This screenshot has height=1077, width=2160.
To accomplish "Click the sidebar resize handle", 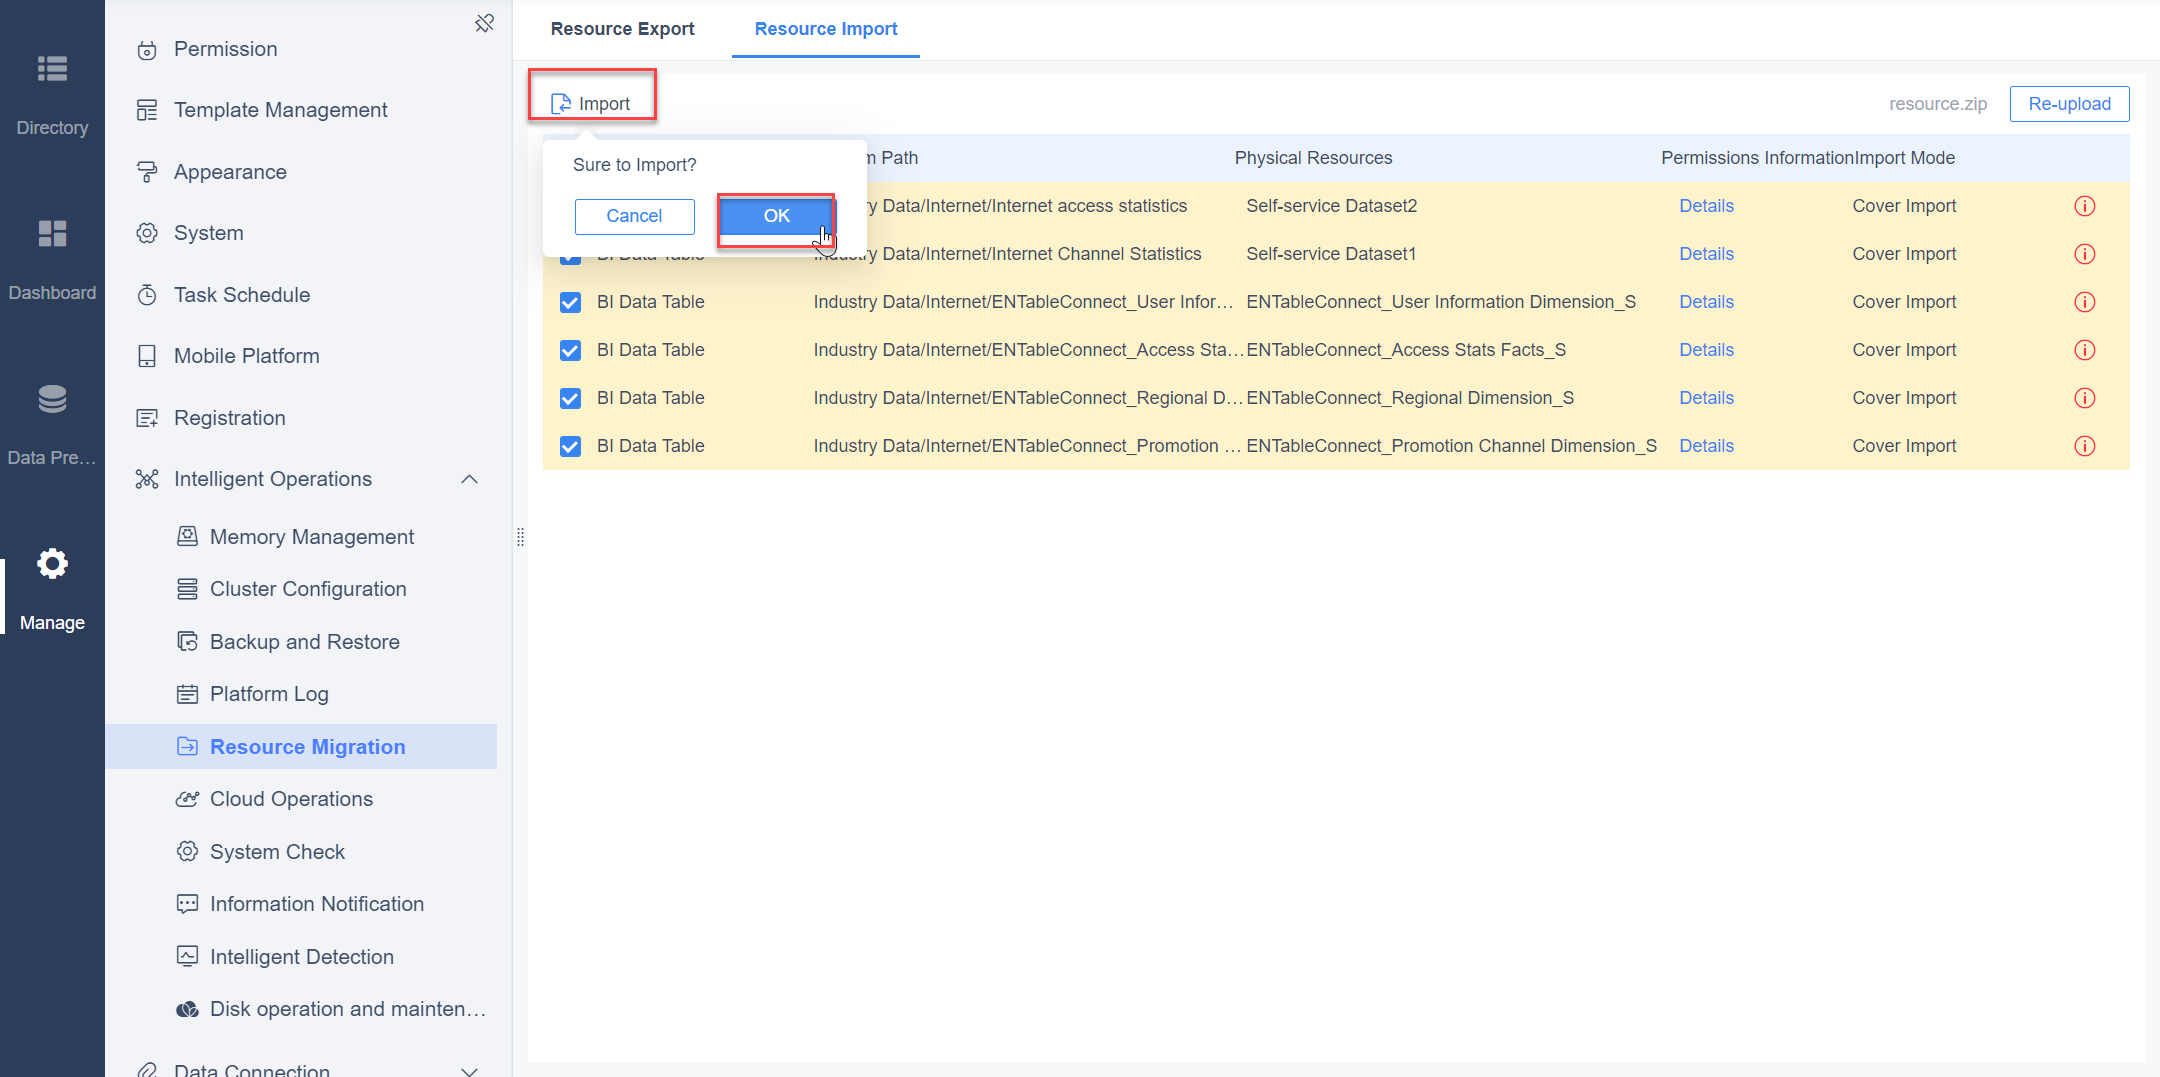I will 520,538.
